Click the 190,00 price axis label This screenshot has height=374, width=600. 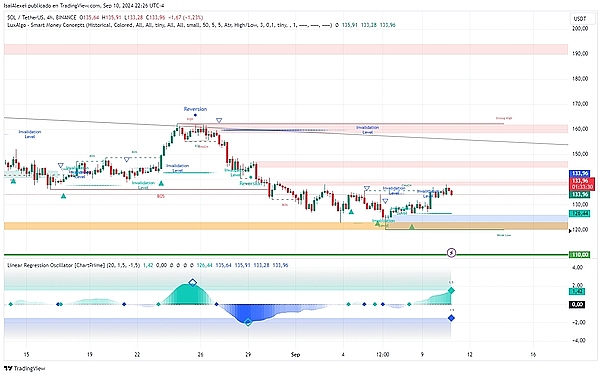coord(580,54)
